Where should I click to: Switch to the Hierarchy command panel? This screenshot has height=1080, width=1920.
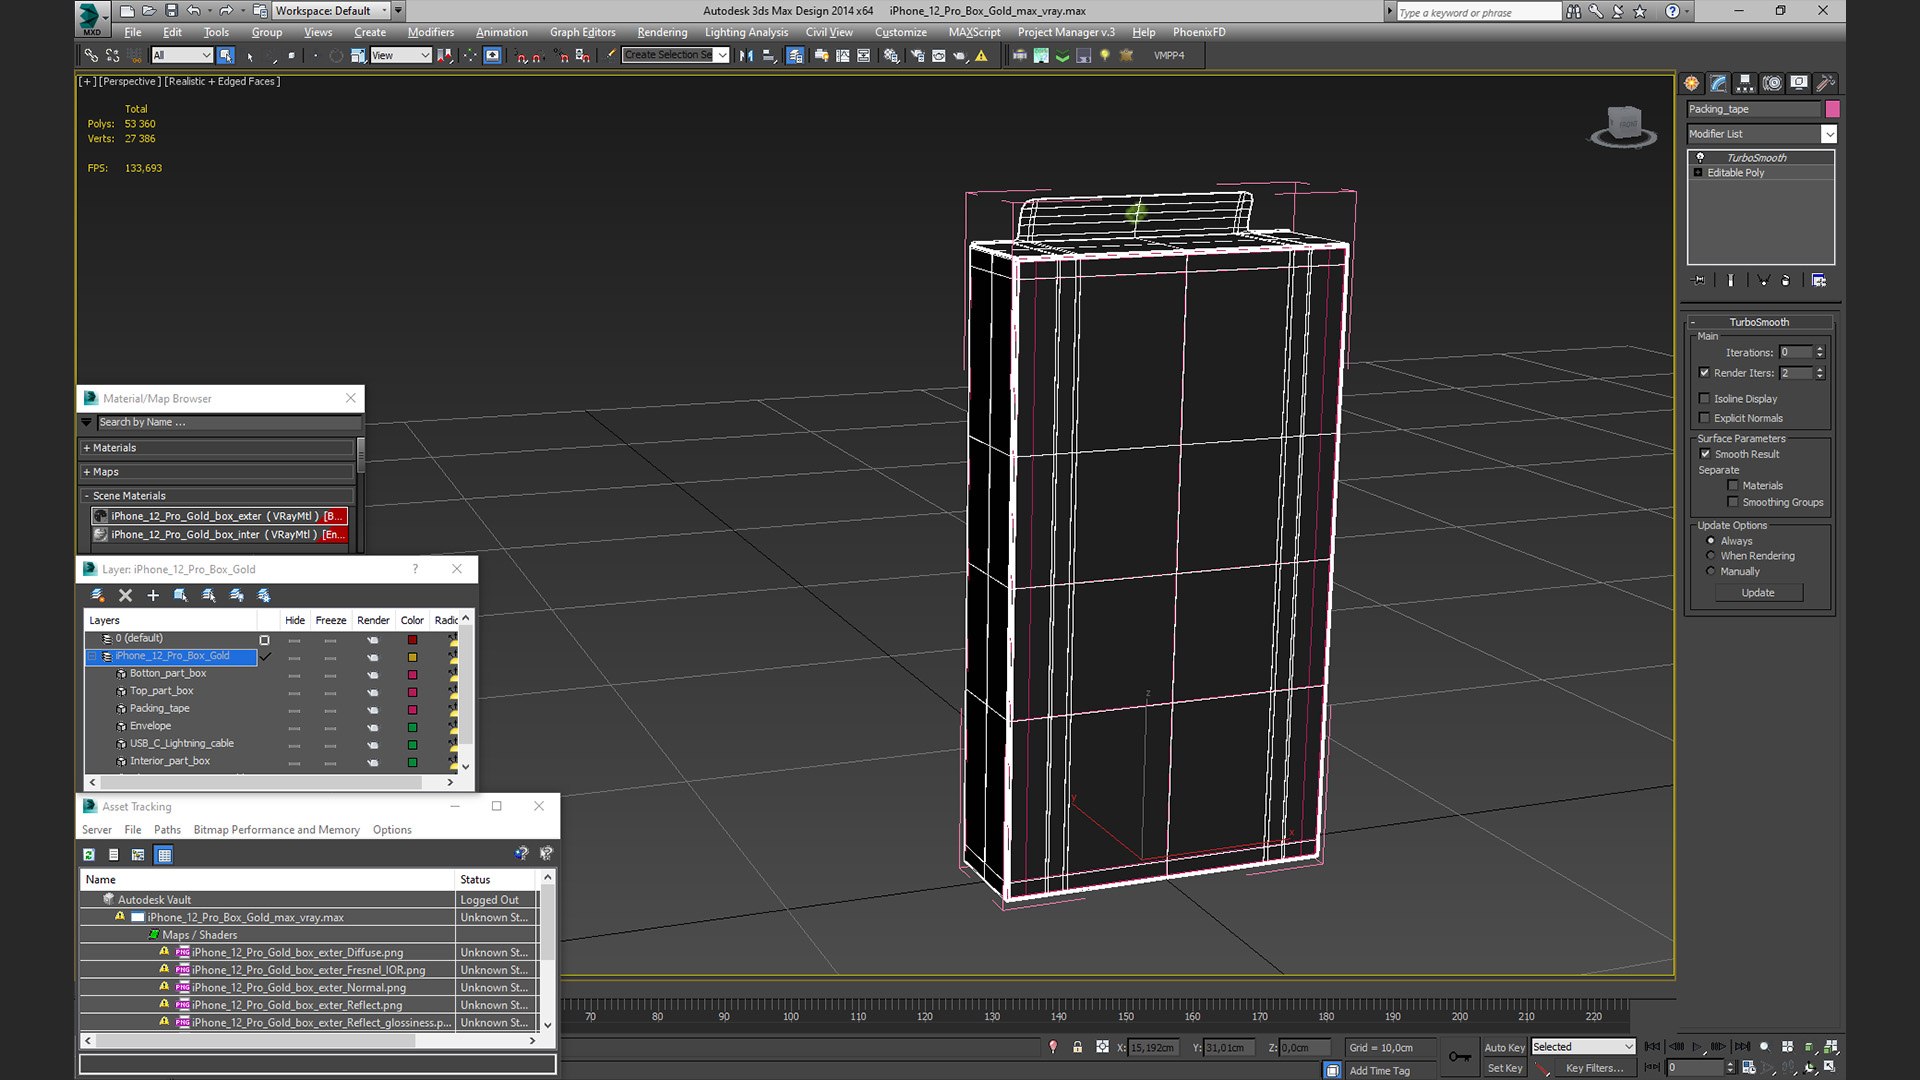(1745, 83)
